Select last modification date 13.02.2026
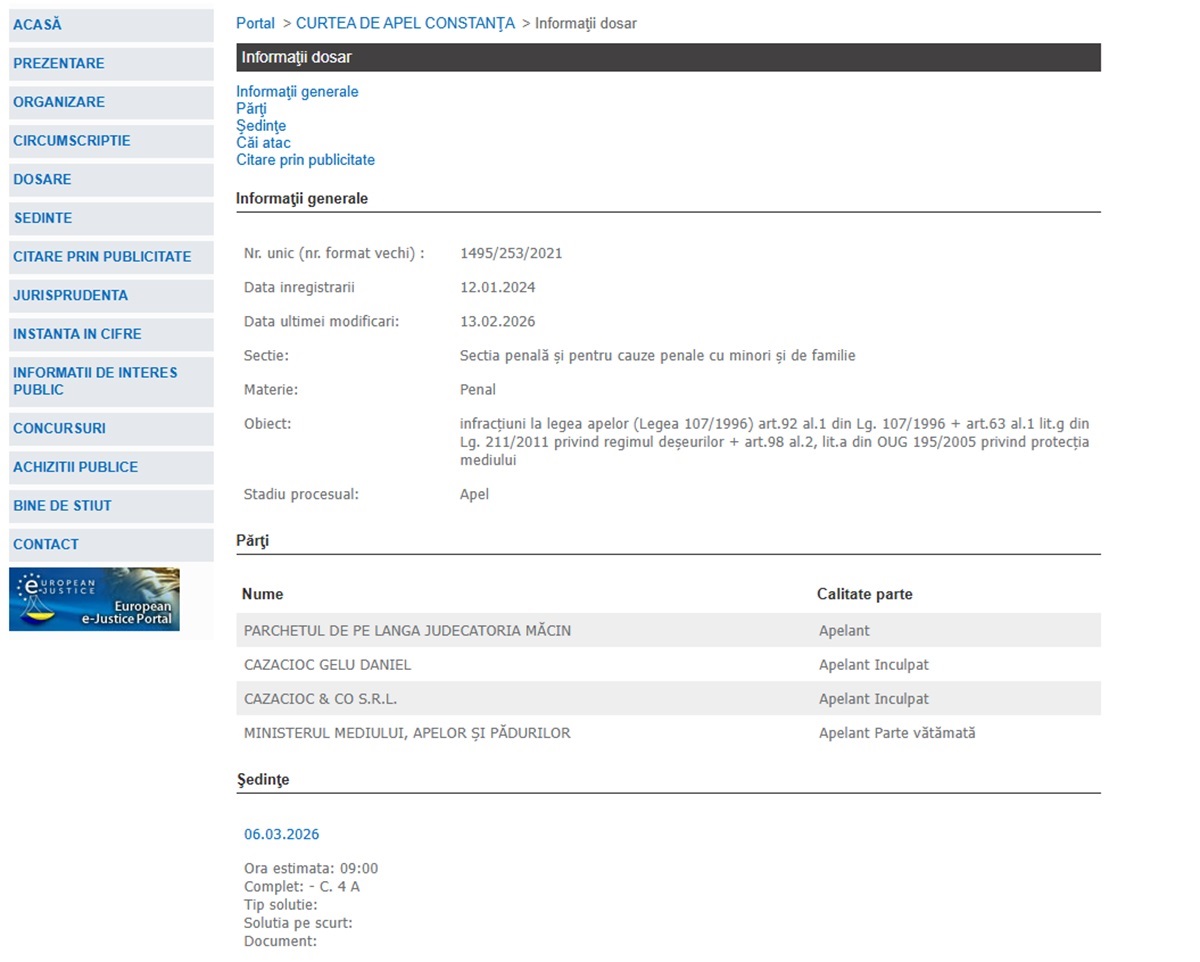1200x962 pixels. tap(497, 322)
